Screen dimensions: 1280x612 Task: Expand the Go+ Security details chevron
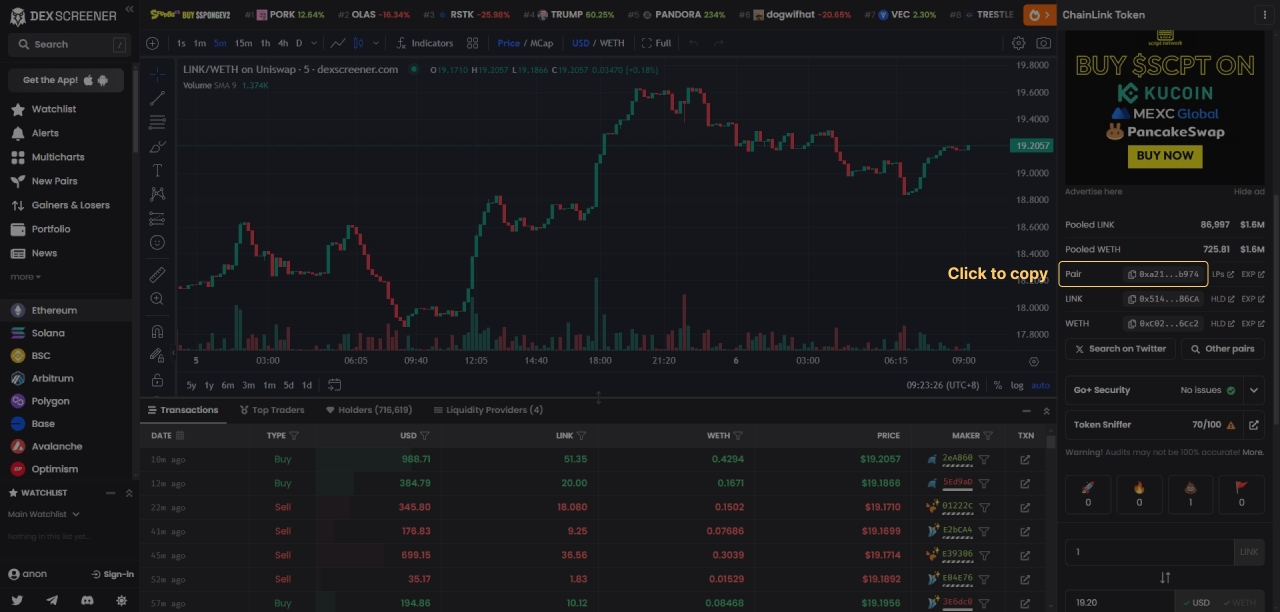click(x=1253, y=390)
